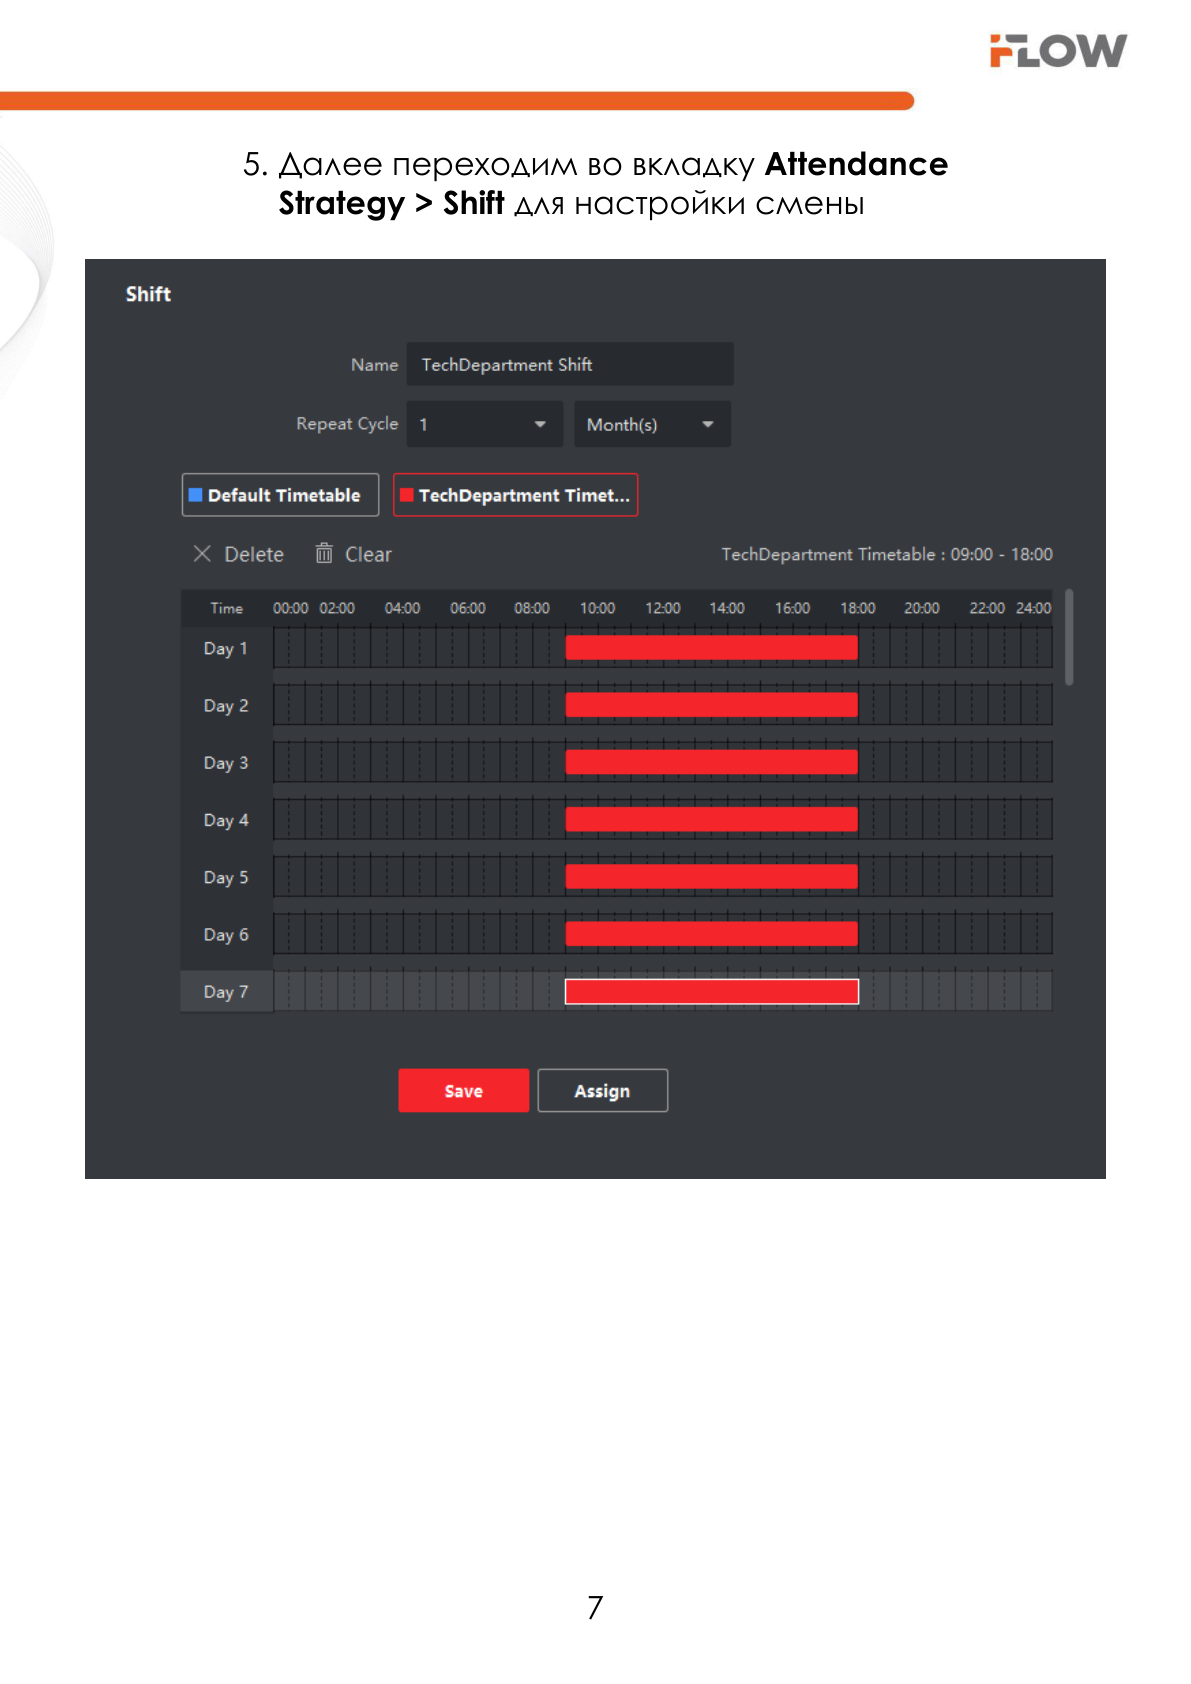Click the Assign button

click(602, 1091)
